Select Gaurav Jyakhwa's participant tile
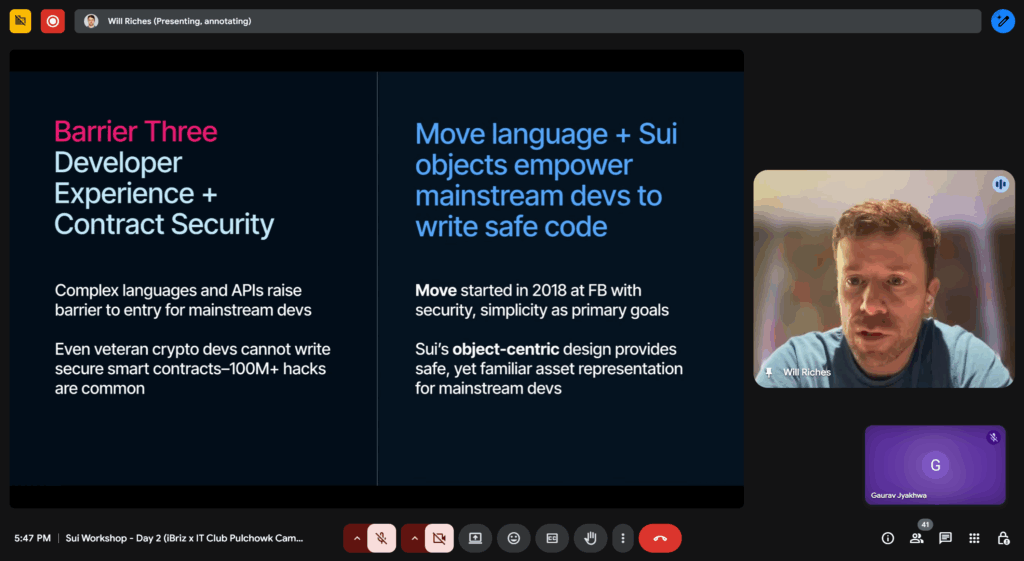The height and width of the screenshot is (561, 1024). click(x=935, y=465)
